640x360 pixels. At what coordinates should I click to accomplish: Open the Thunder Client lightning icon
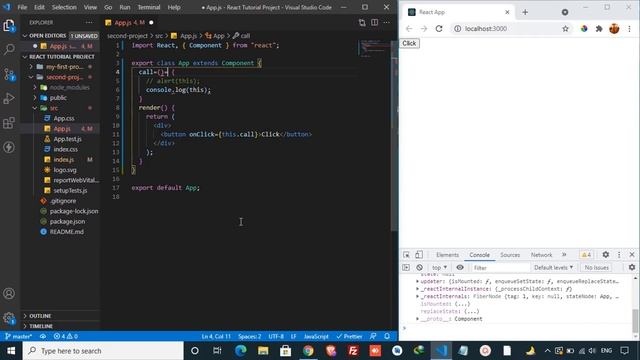click(9, 147)
